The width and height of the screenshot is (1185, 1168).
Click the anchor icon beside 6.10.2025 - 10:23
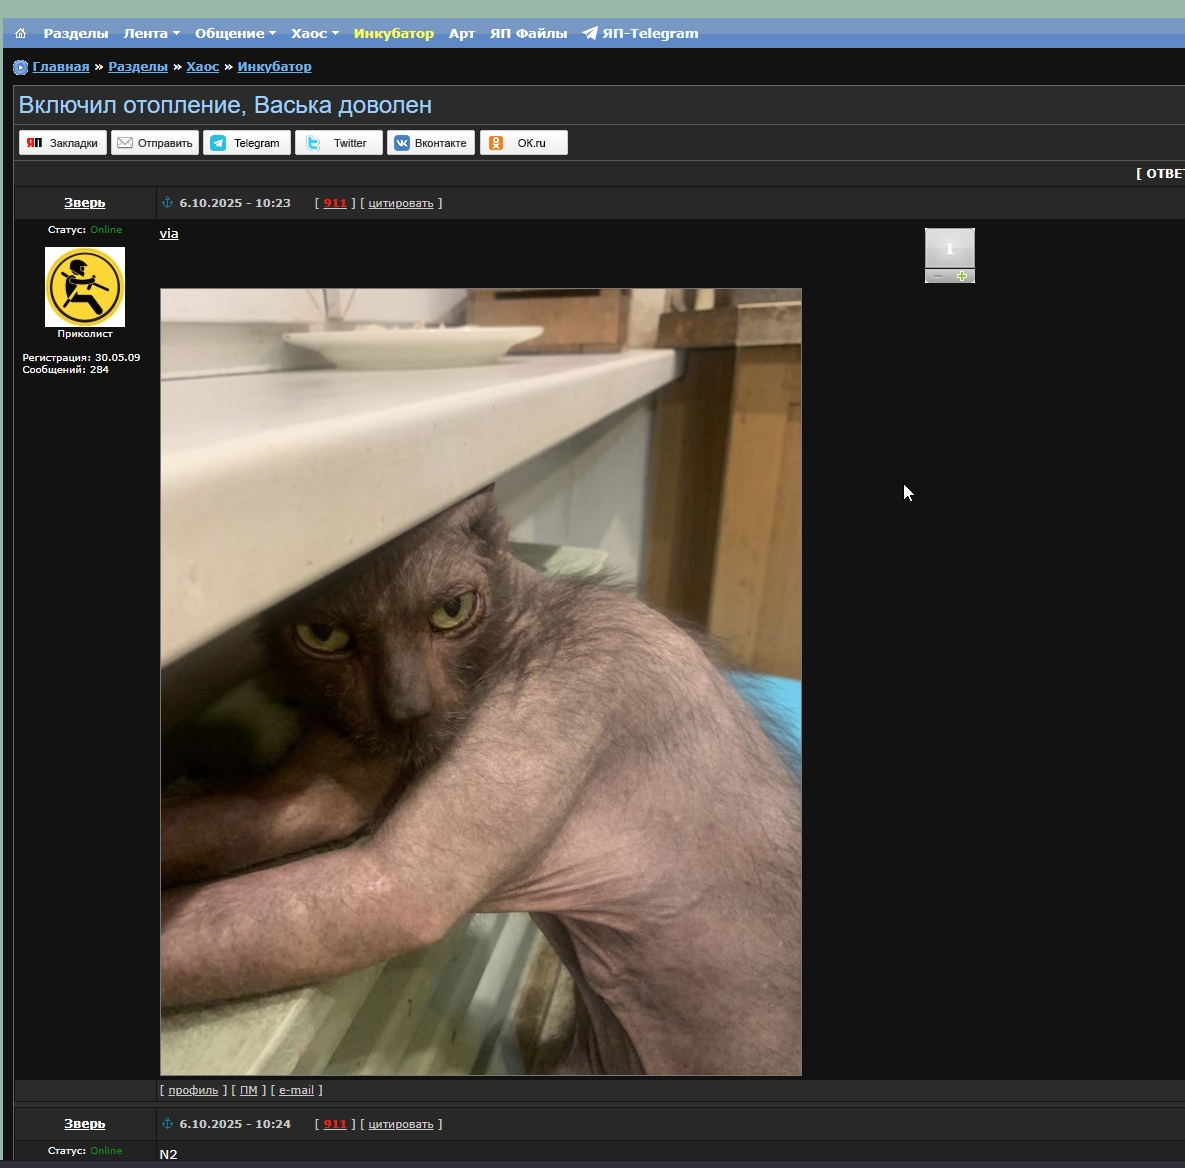168,203
